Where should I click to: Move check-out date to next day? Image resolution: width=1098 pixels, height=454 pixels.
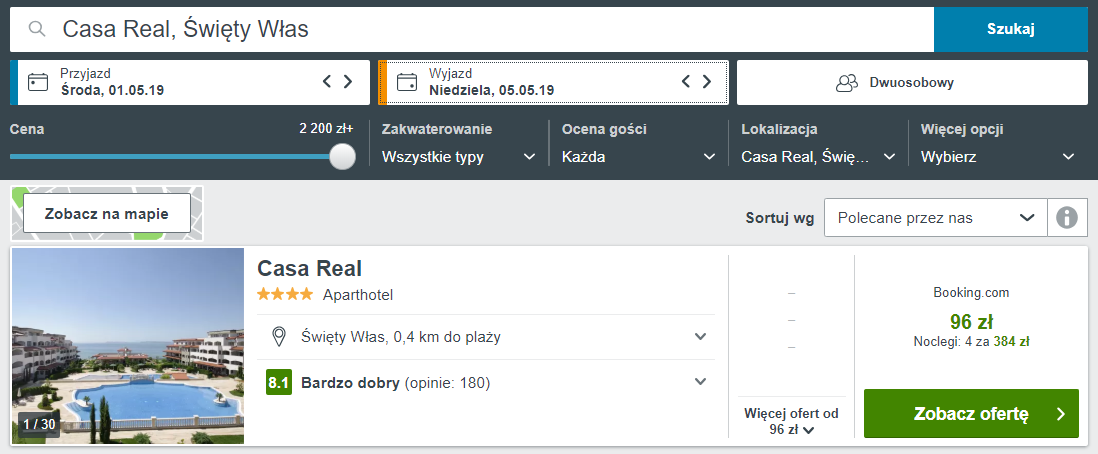tap(707, 82)
